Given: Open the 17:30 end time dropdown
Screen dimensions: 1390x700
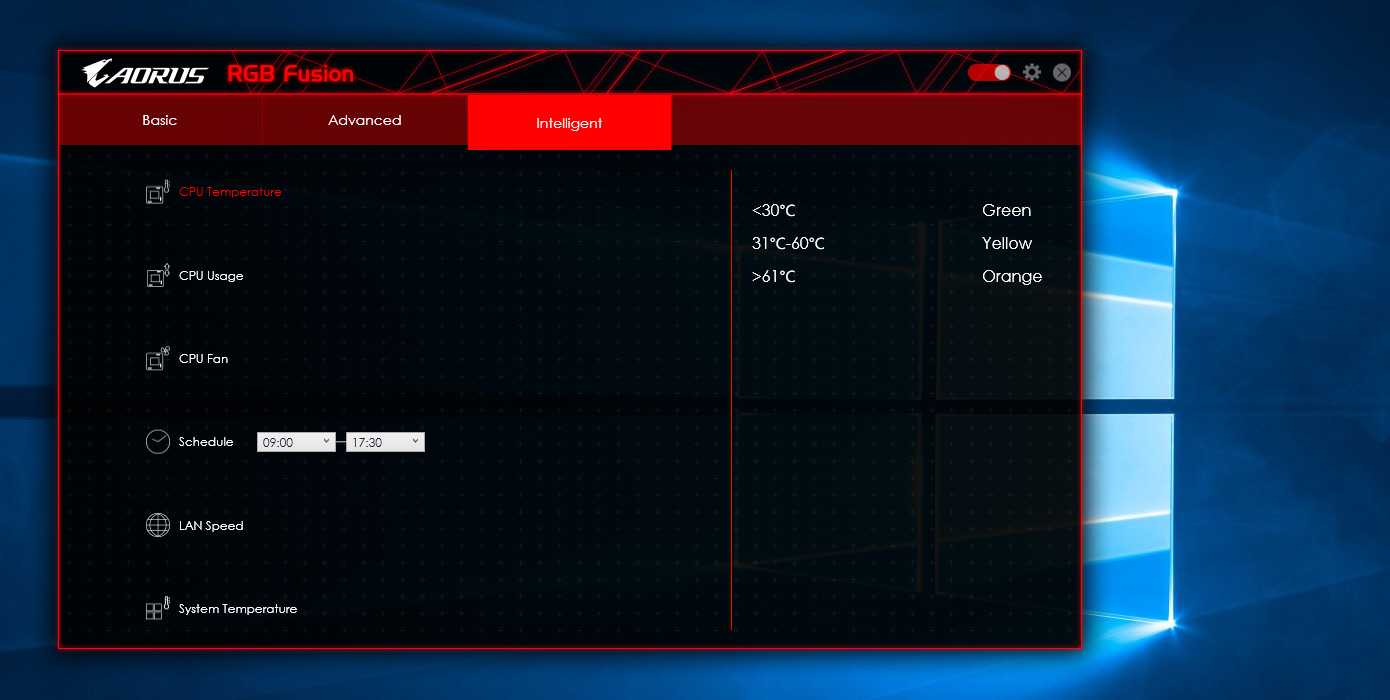Looking at the screenshot, I should click(385, 442).
